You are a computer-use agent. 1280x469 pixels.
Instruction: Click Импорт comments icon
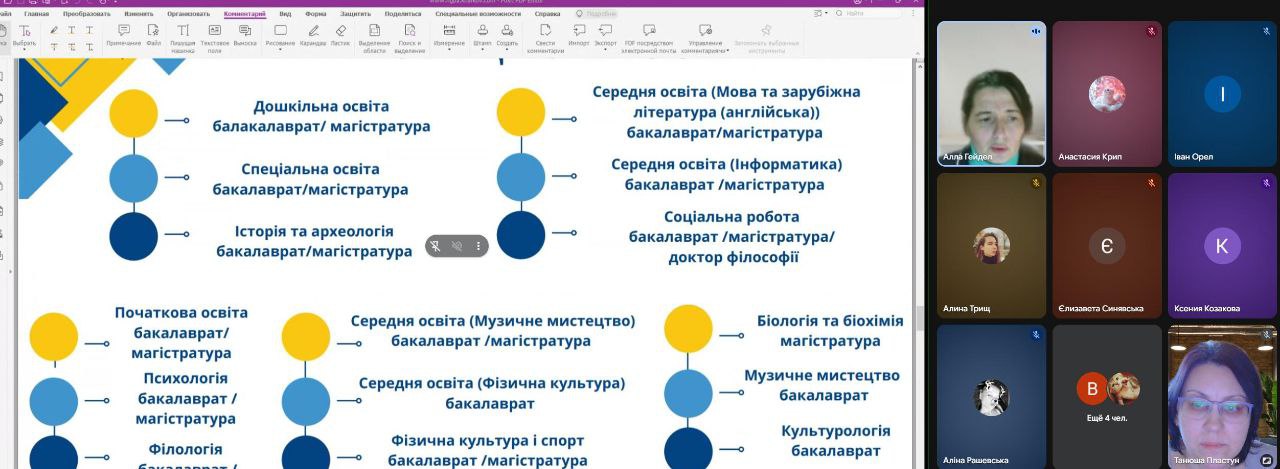[x=579, y=36]
